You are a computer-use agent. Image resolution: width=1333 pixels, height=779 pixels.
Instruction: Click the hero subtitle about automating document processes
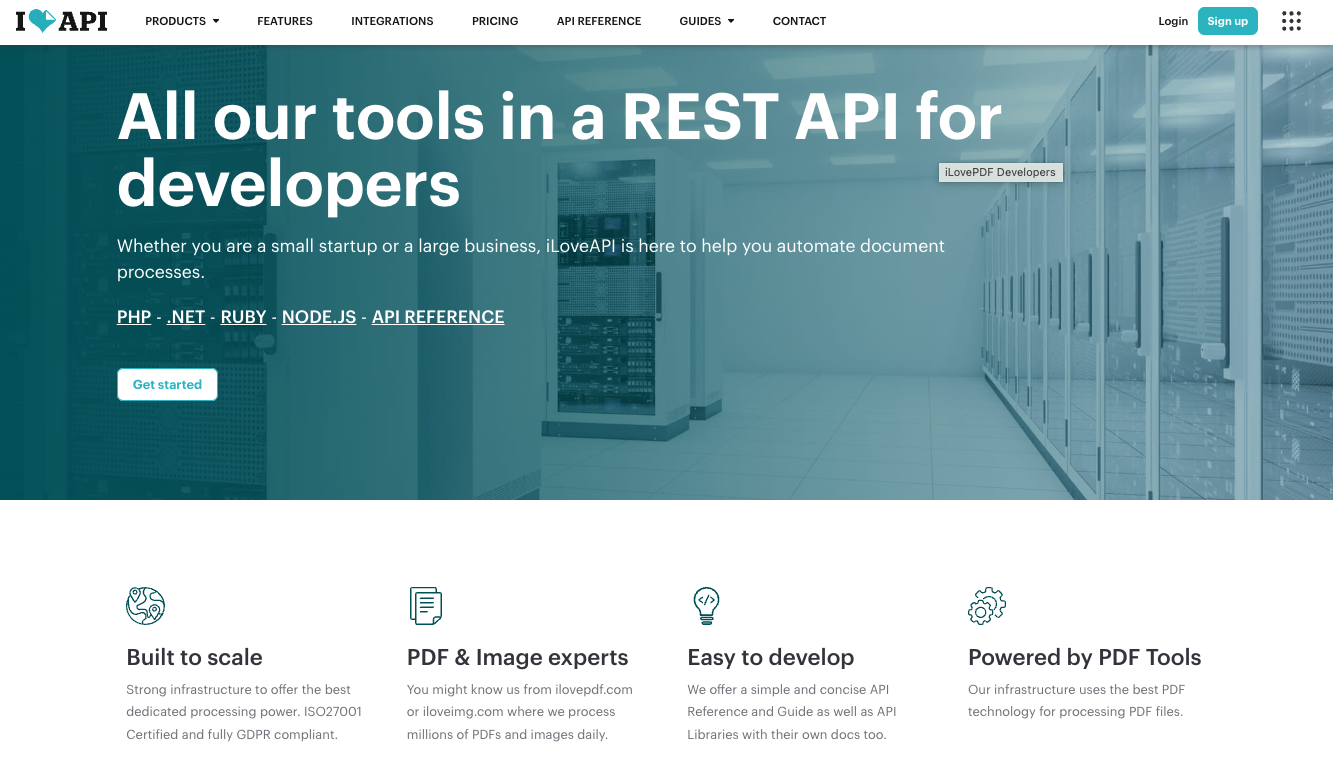[531, 258]
